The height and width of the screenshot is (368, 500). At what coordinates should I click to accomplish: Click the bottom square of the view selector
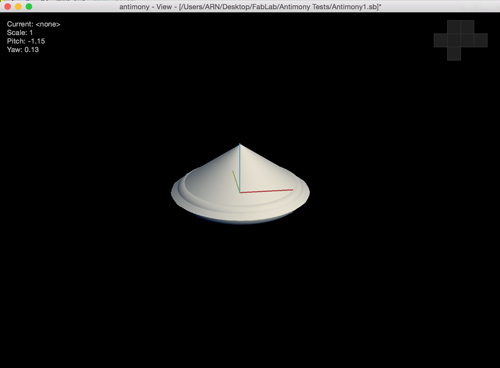[x=454, y=54]
